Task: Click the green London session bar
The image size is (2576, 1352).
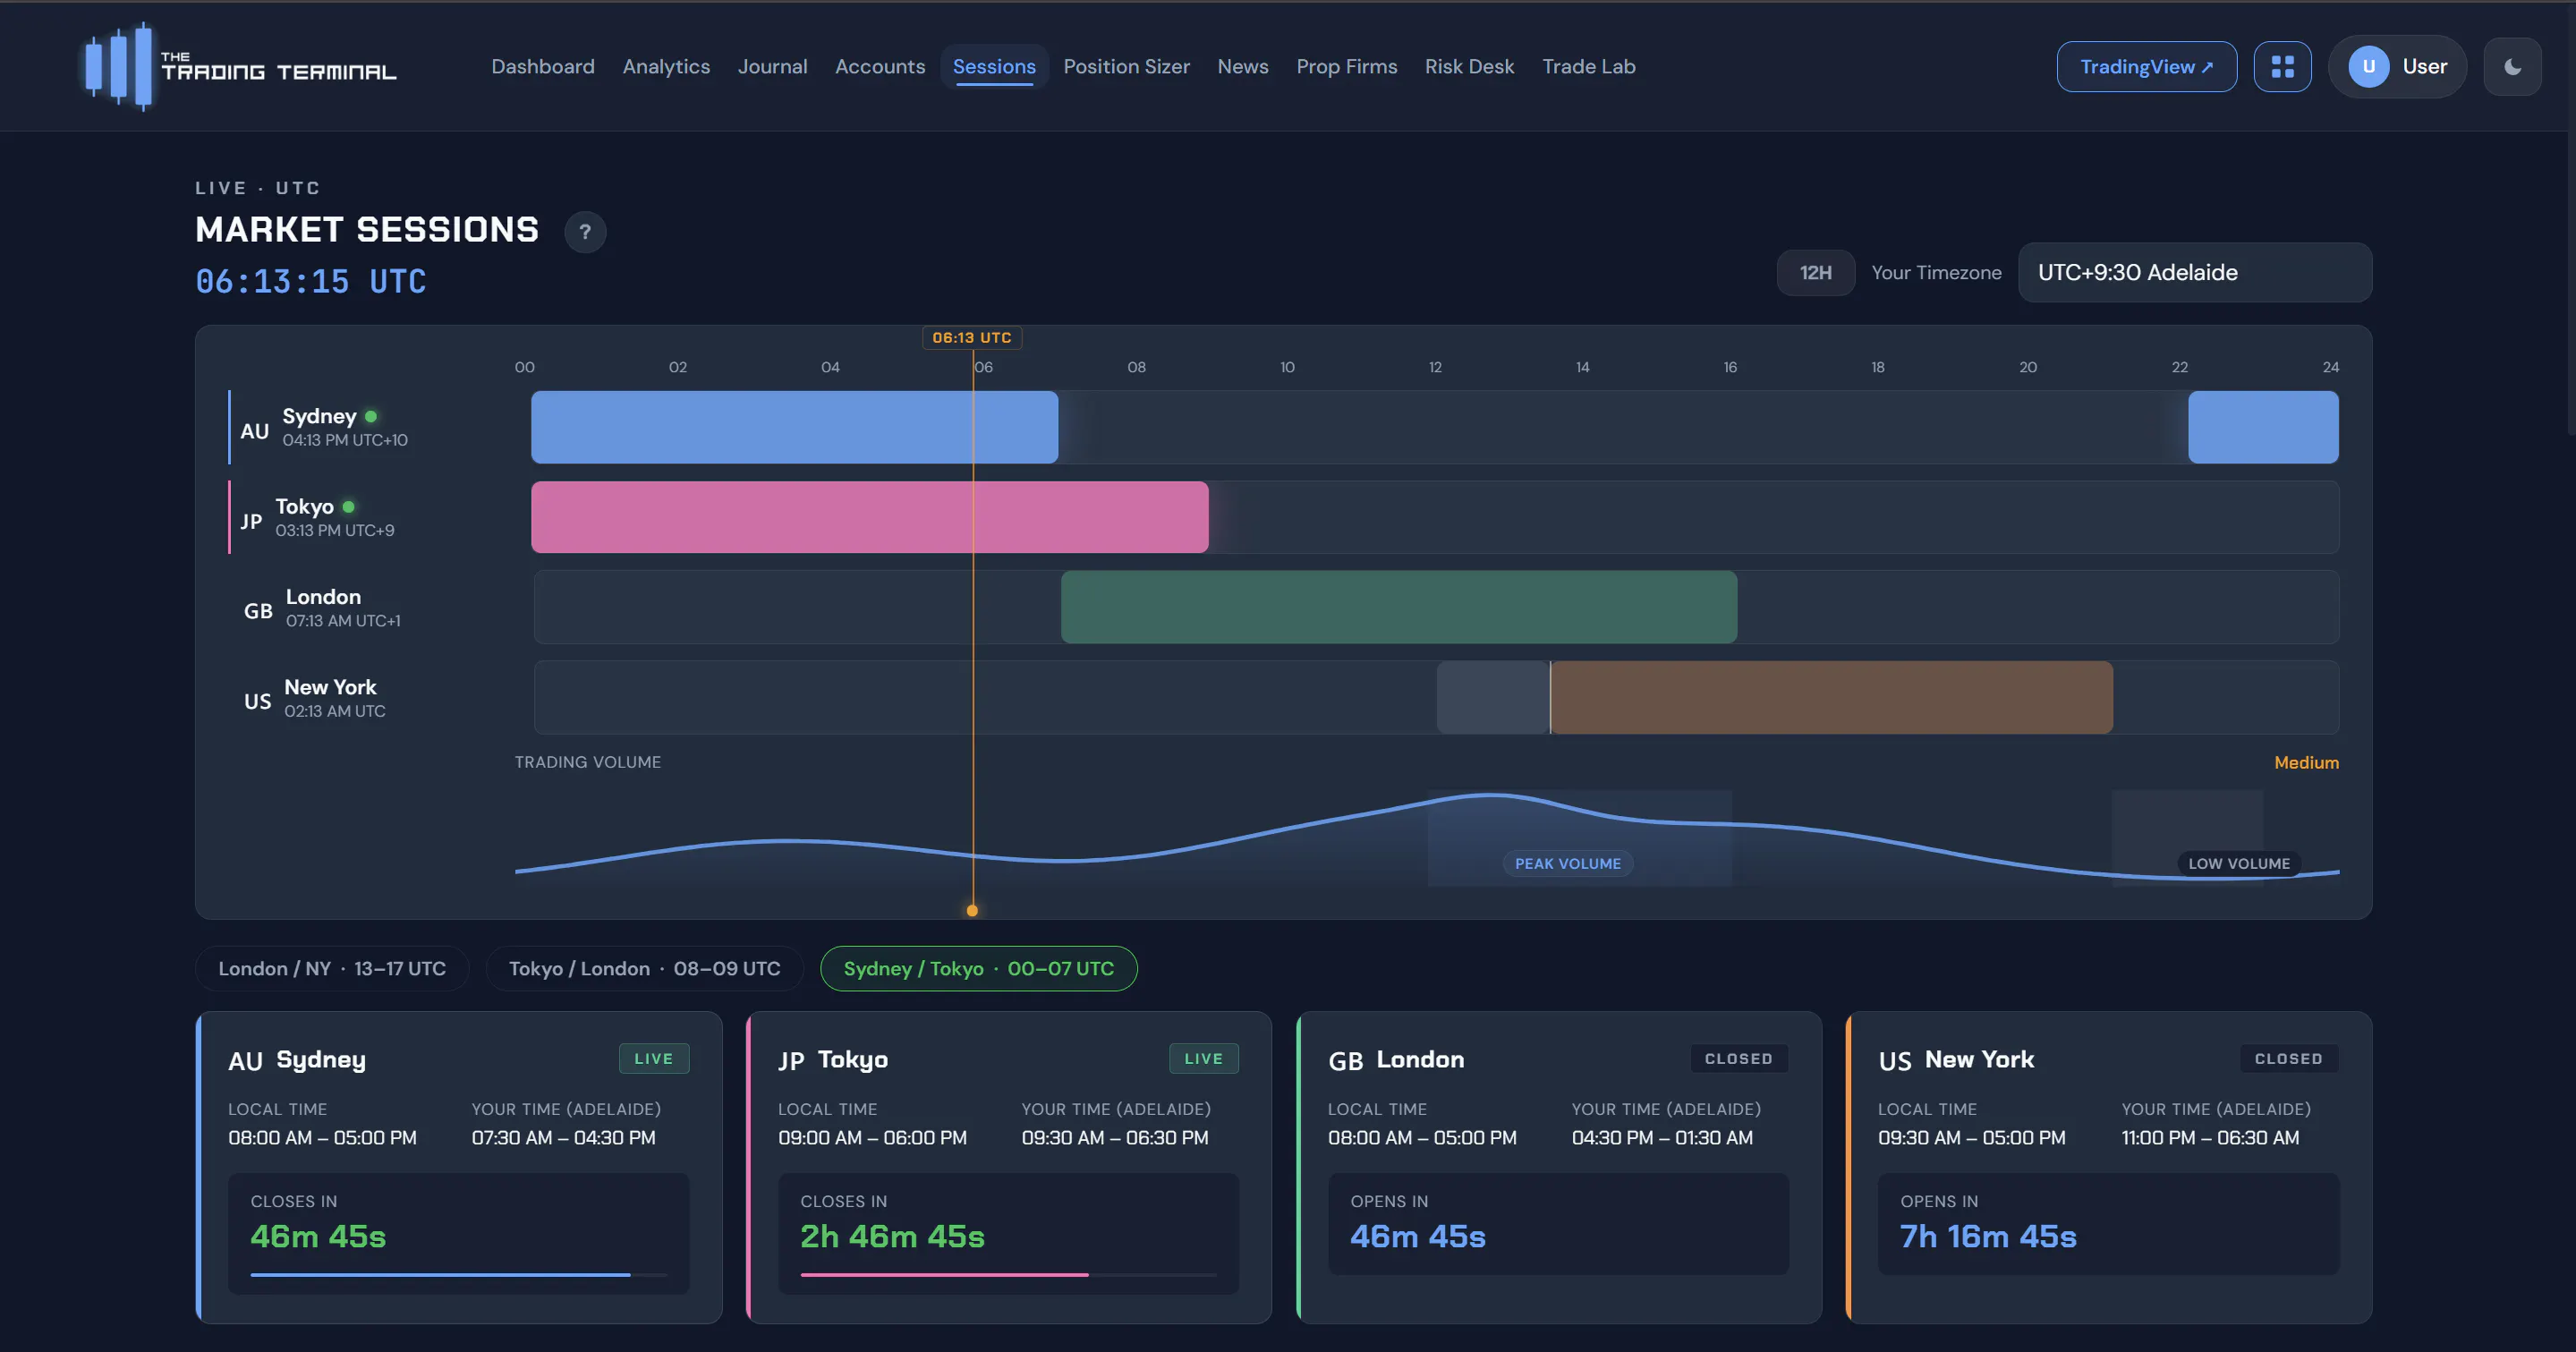Action: pos(1398,607)
